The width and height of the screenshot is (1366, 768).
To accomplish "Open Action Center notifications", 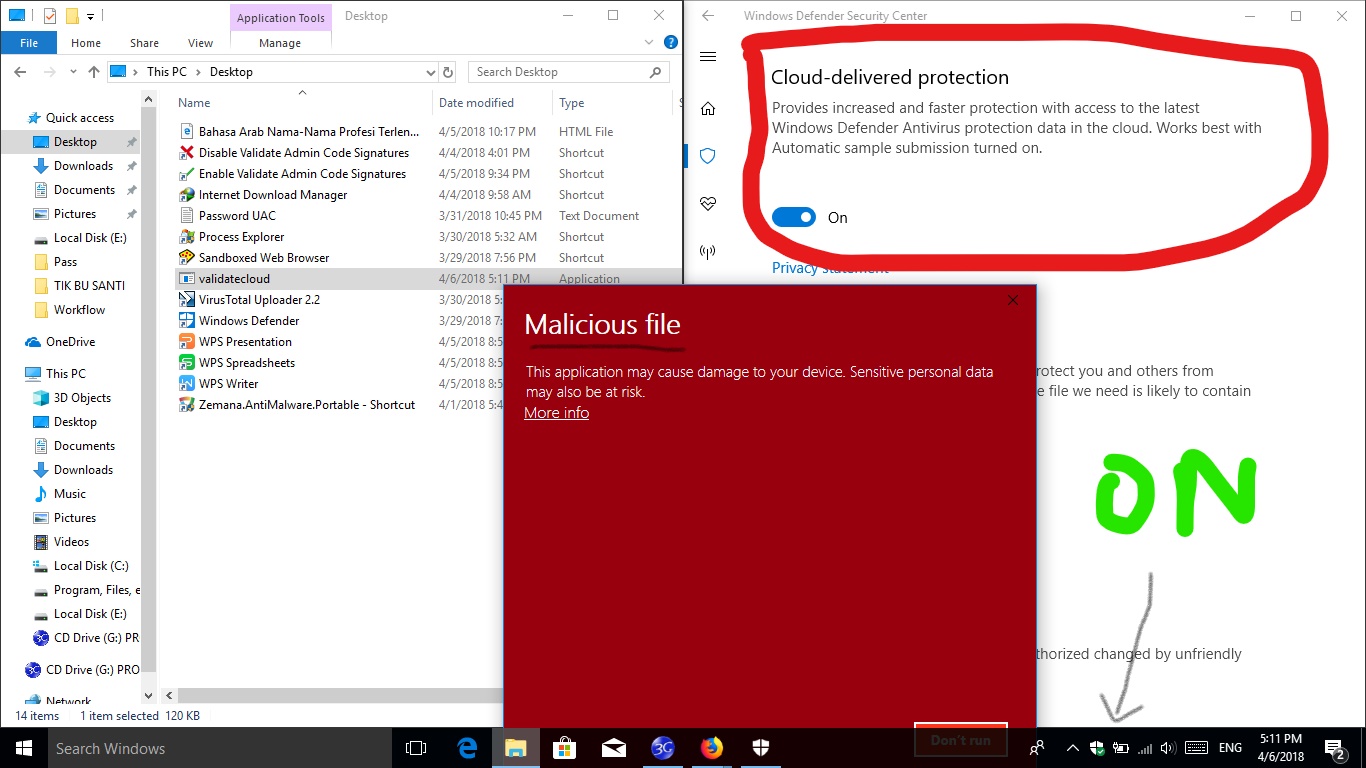I will [1334, 748].
